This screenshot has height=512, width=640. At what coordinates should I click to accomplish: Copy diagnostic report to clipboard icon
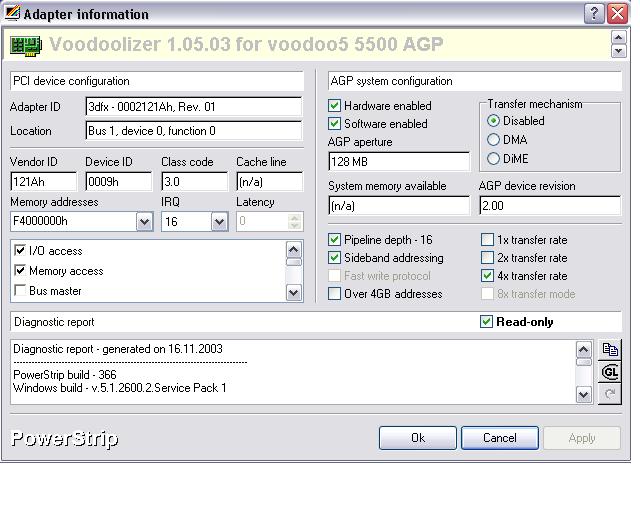(610, 349)
